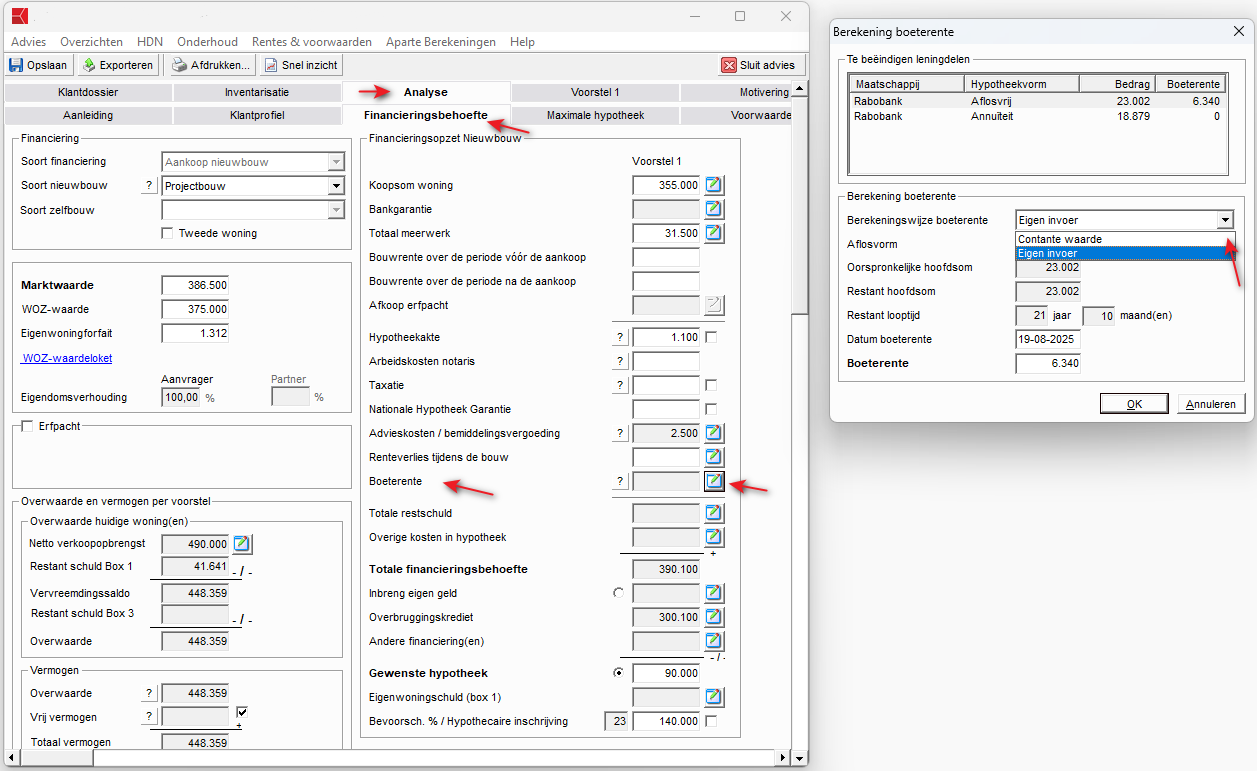This screenshot has height=771, width=1257.
Task: Open the Advies menu
Action: pyautogui.click(x=28, y=42)
